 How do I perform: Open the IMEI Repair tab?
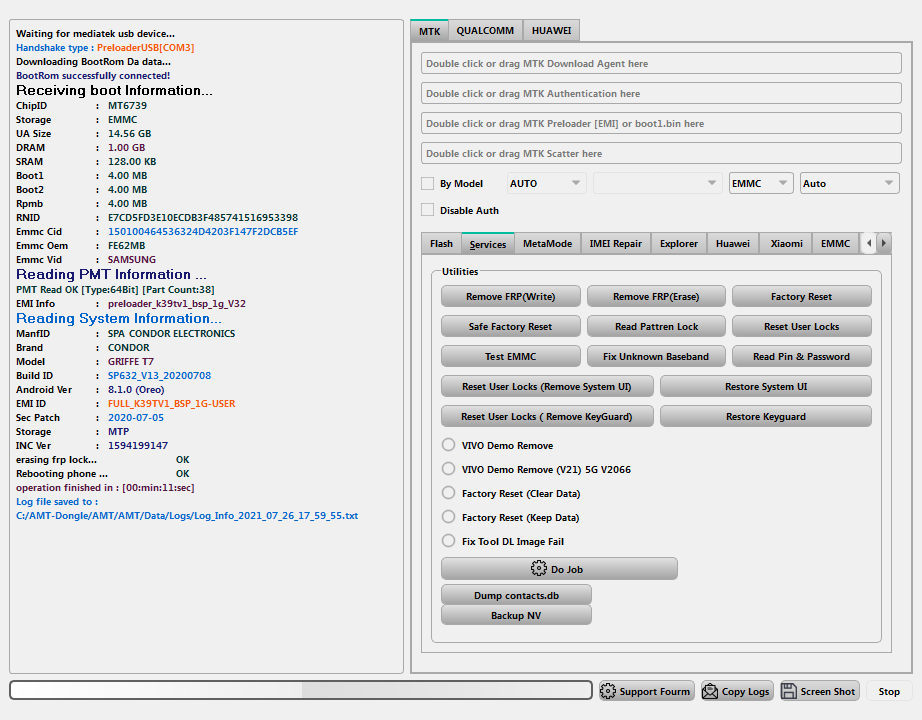pos(615,243)
